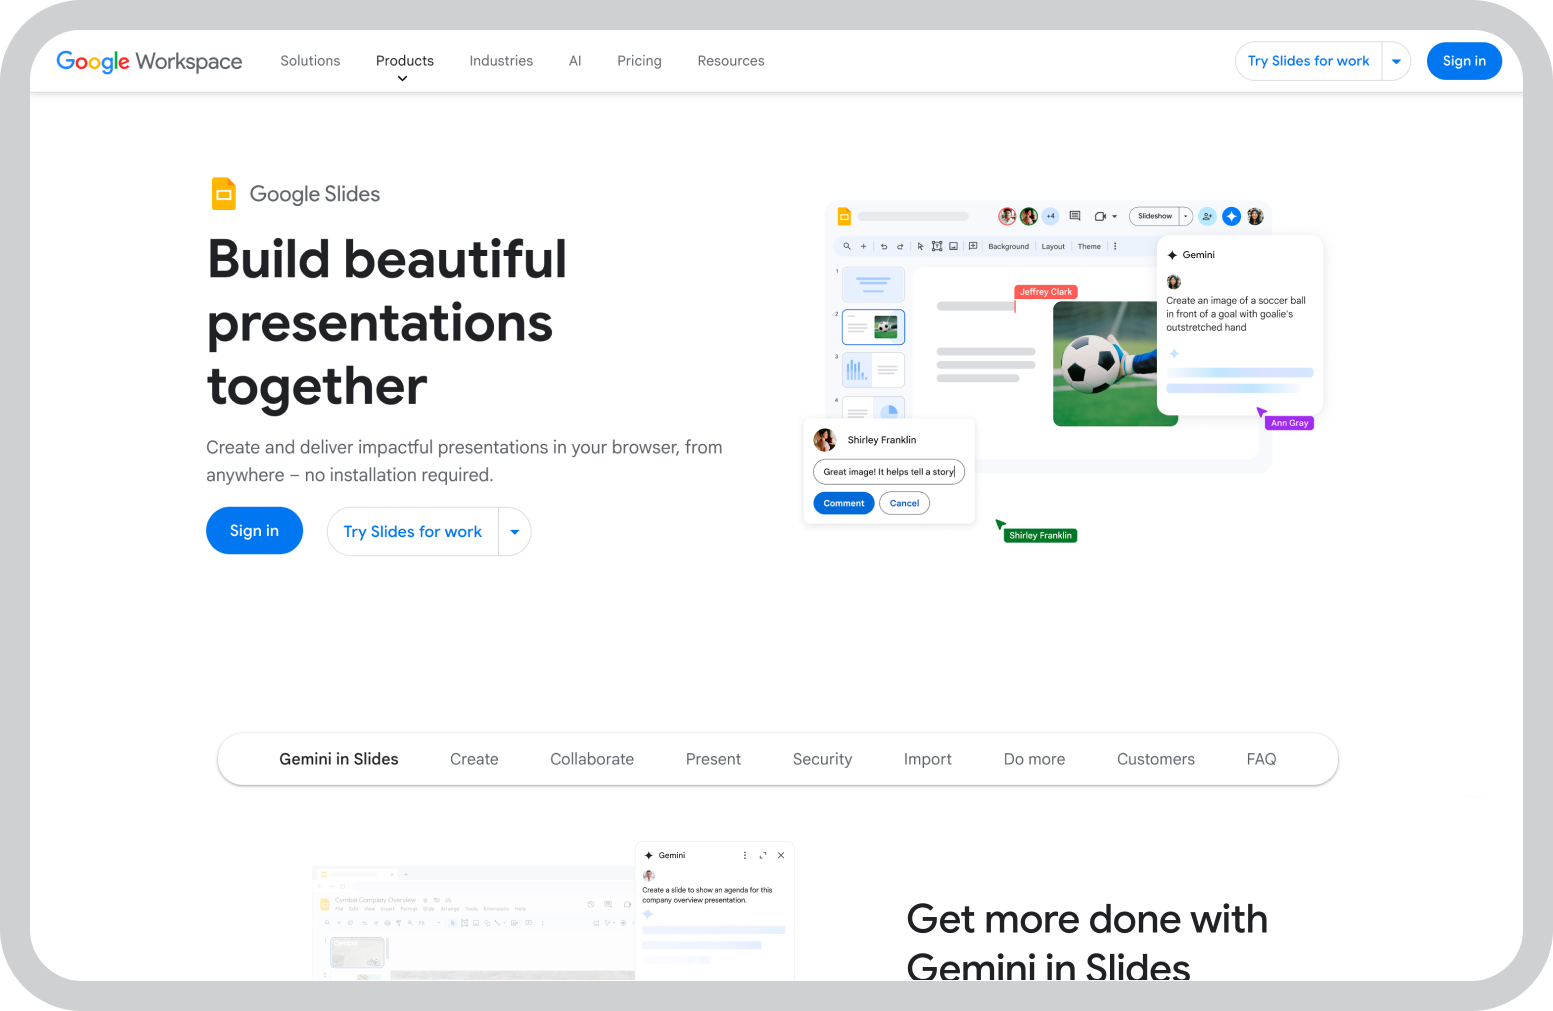Click the hero Sign in button
Viewport: 1553px width, 1011px height.
[x=254, y=531]
